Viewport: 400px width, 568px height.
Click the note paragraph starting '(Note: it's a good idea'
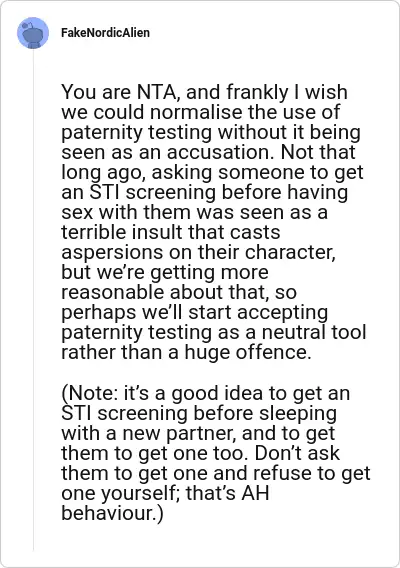point(216,453)
